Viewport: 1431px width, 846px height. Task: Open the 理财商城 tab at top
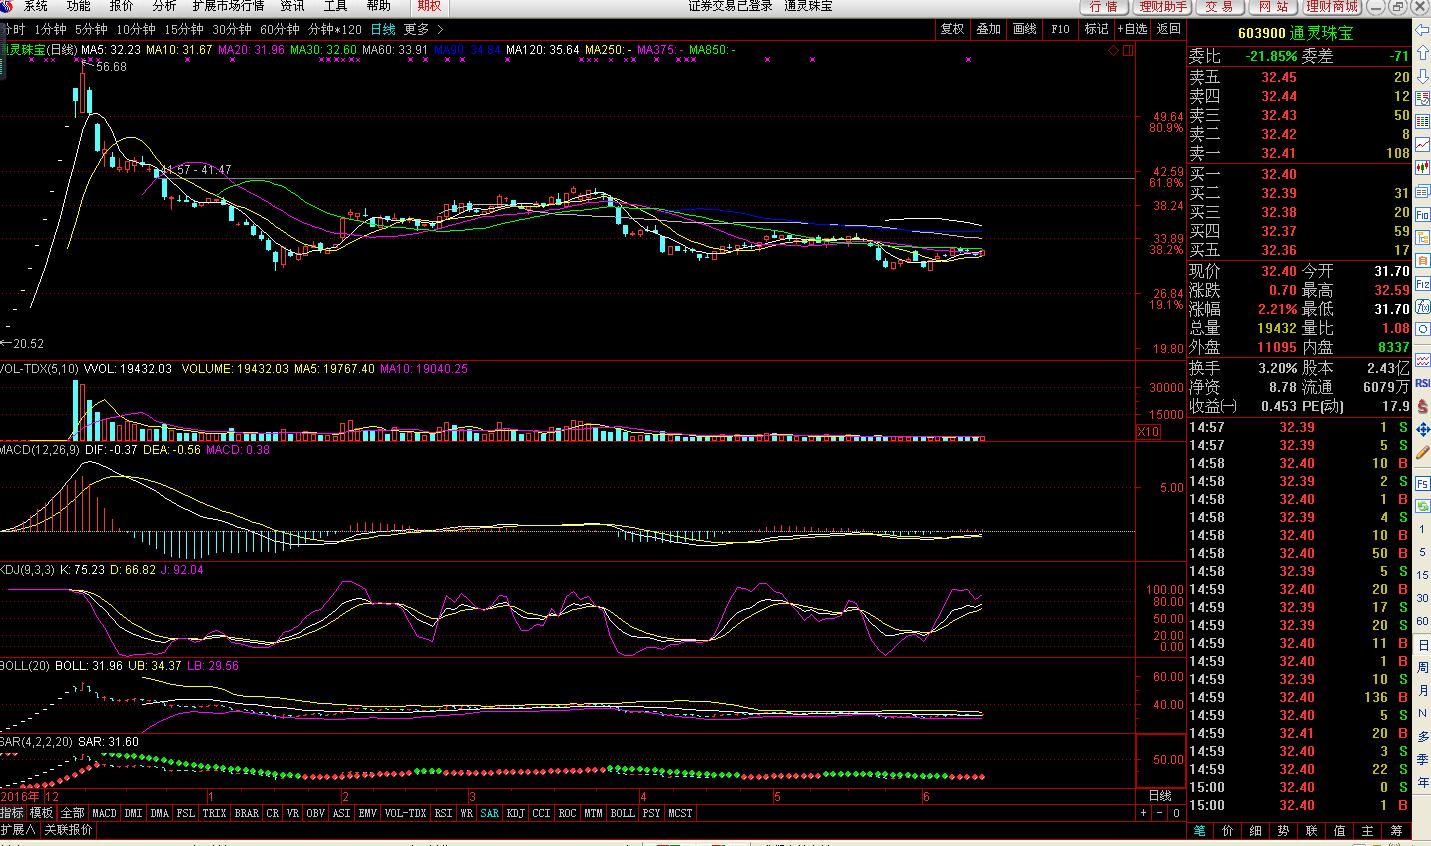pos(1332,6)
